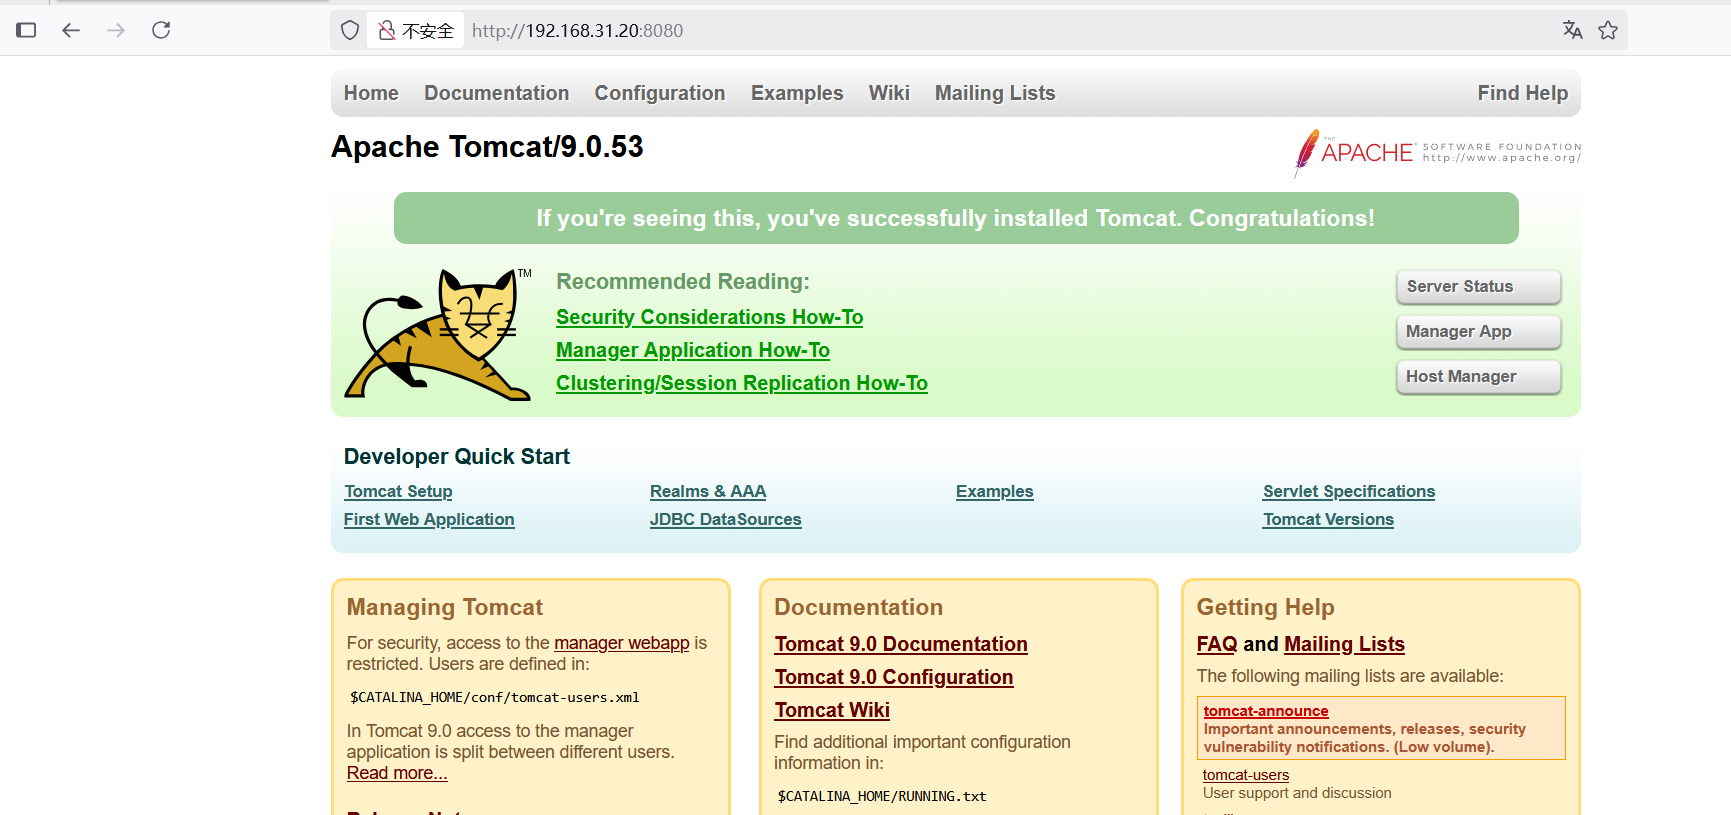
Task: Click Find Help in the nav bar
Action: (1522, 93)
